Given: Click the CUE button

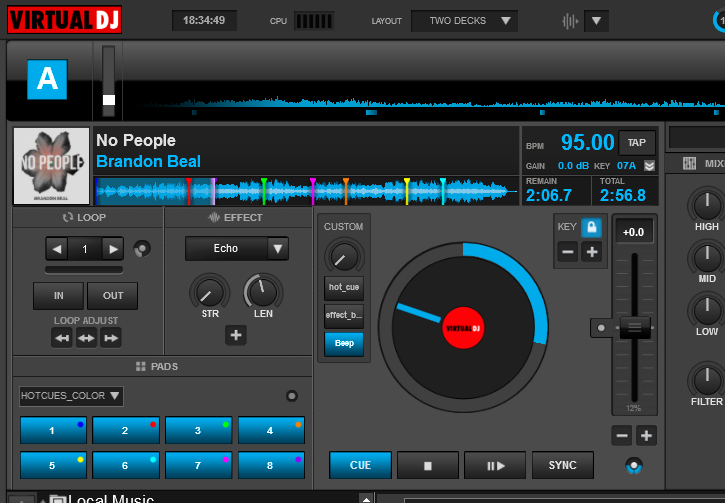Looking at the screenshot, I should (360, 465).
